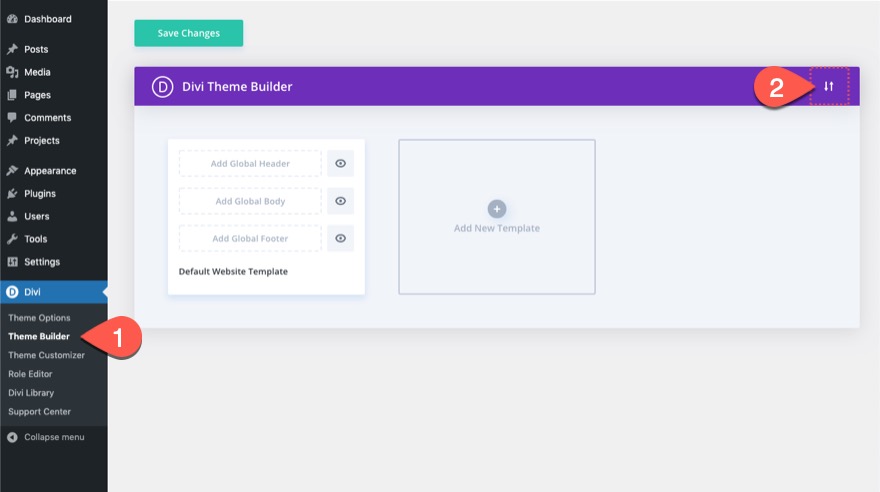Click the Pages stacked-sheets icon
Viewport: 880px width, 492px height.
pos(12,95)
